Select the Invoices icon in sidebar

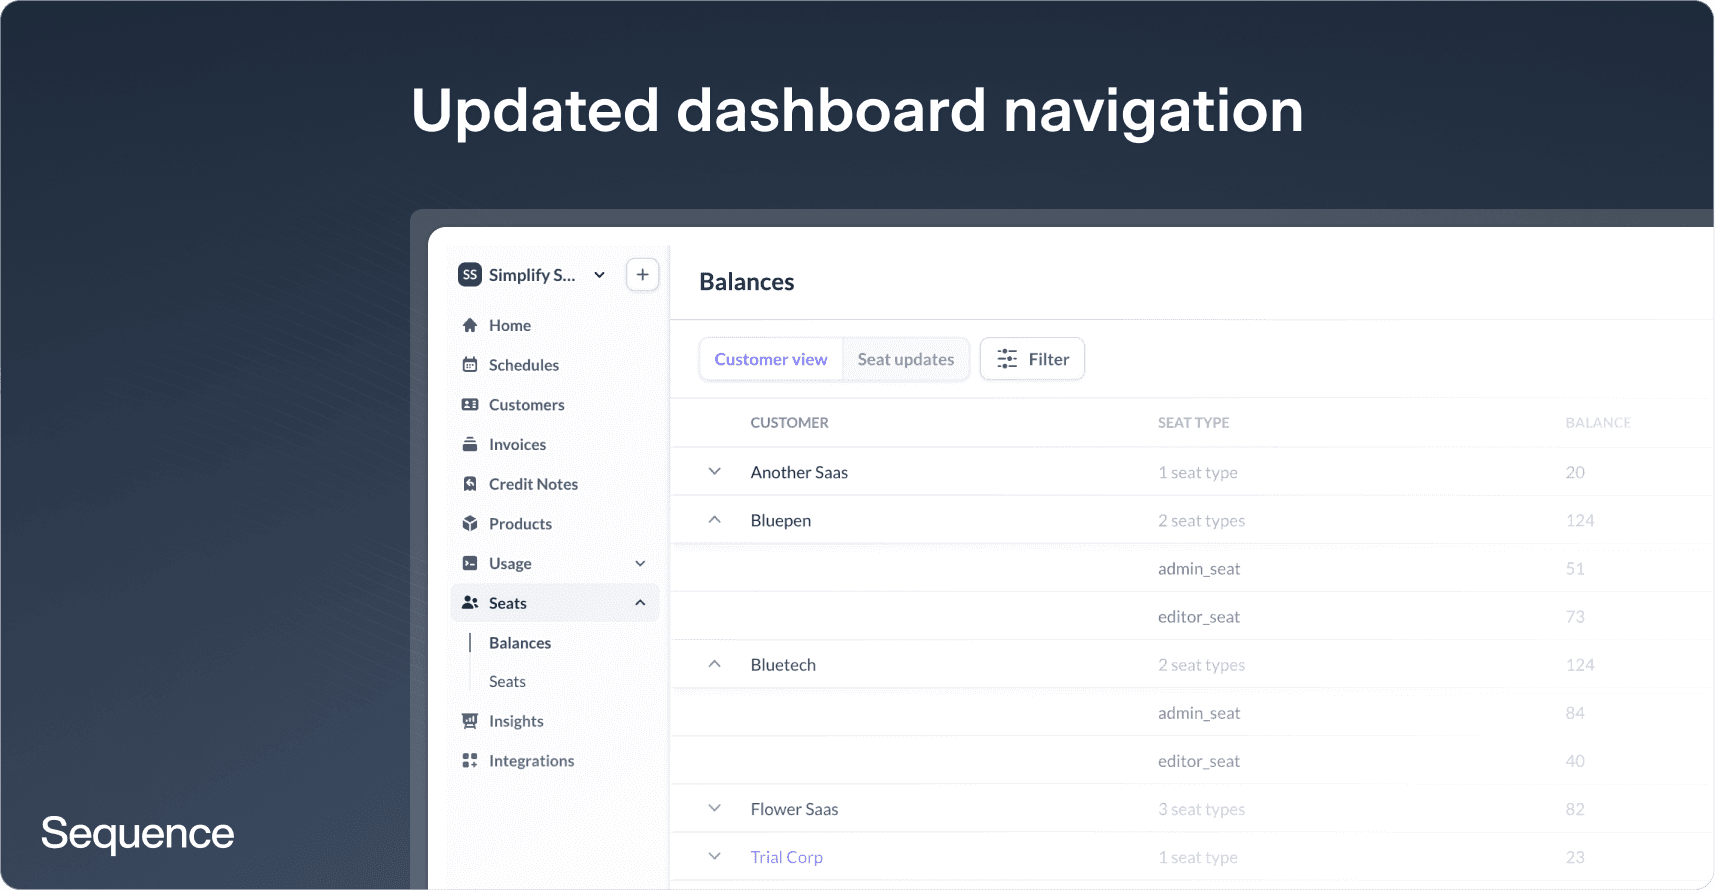(x=470, y=444)
